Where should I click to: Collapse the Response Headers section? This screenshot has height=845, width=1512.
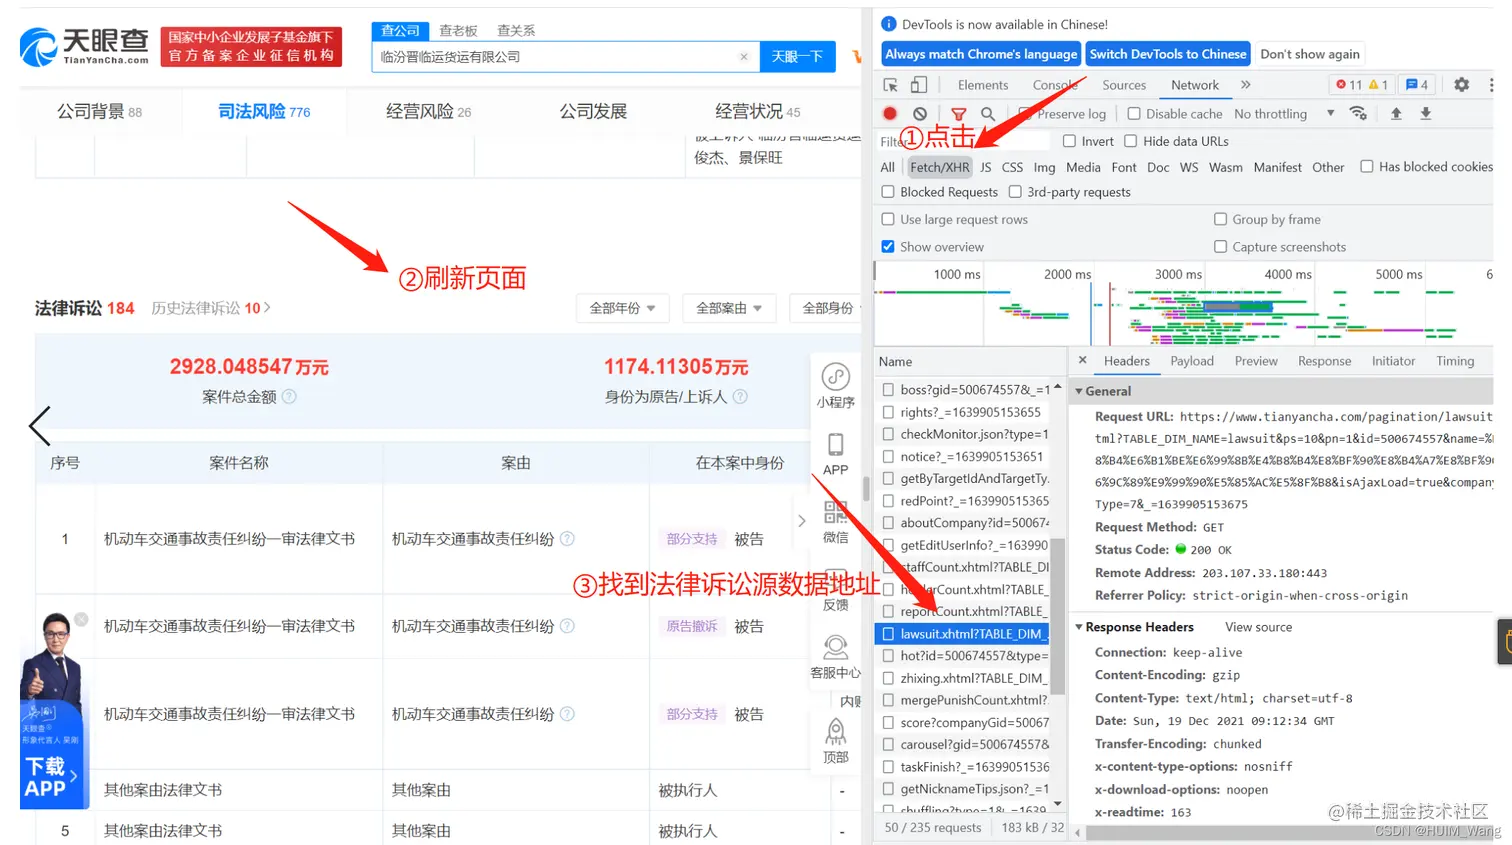tap(1079, 626)
